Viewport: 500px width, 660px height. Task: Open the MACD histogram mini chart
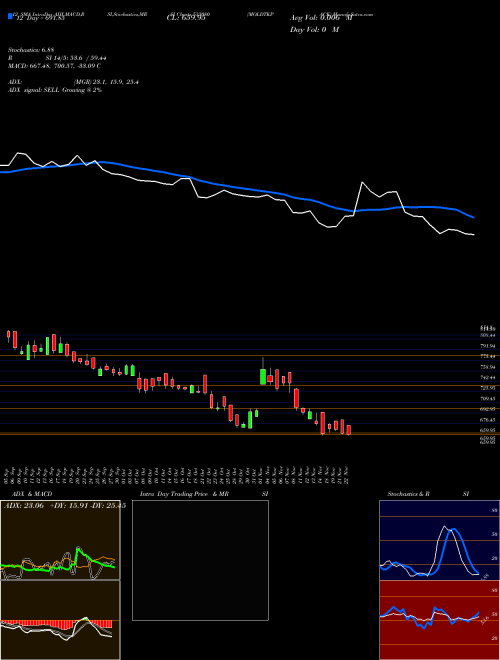coord(60,620)
